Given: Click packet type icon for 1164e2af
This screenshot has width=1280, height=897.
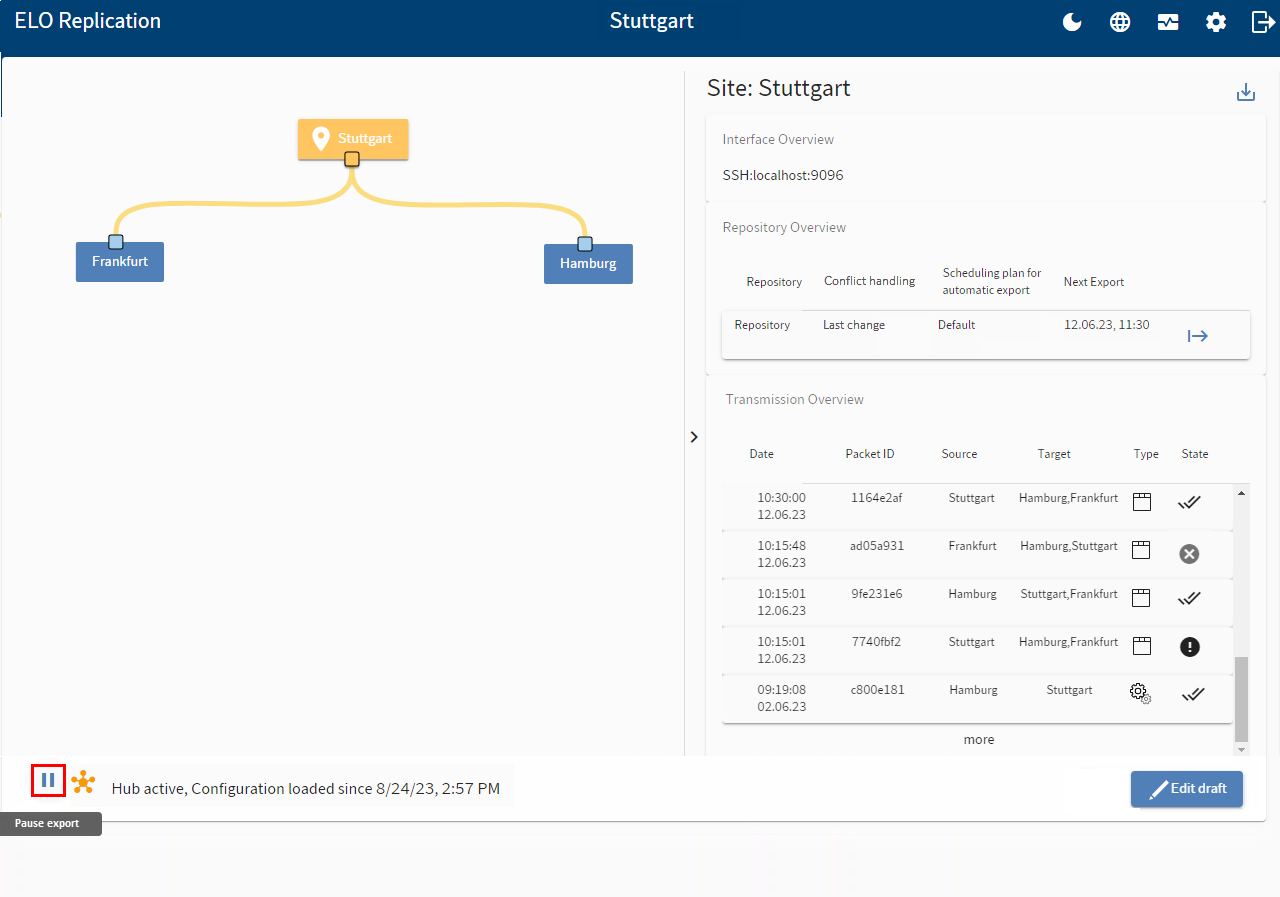Looking at the screenshot, I should pyautogui.click(x=1142, y=502).
